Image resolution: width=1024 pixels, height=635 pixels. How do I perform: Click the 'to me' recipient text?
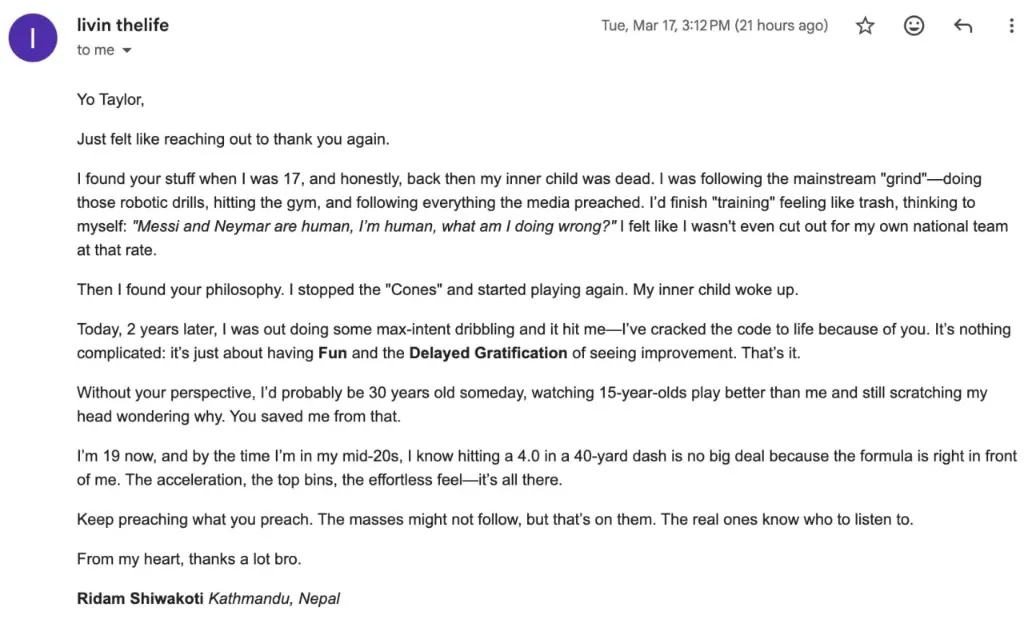tap(95, 50)
